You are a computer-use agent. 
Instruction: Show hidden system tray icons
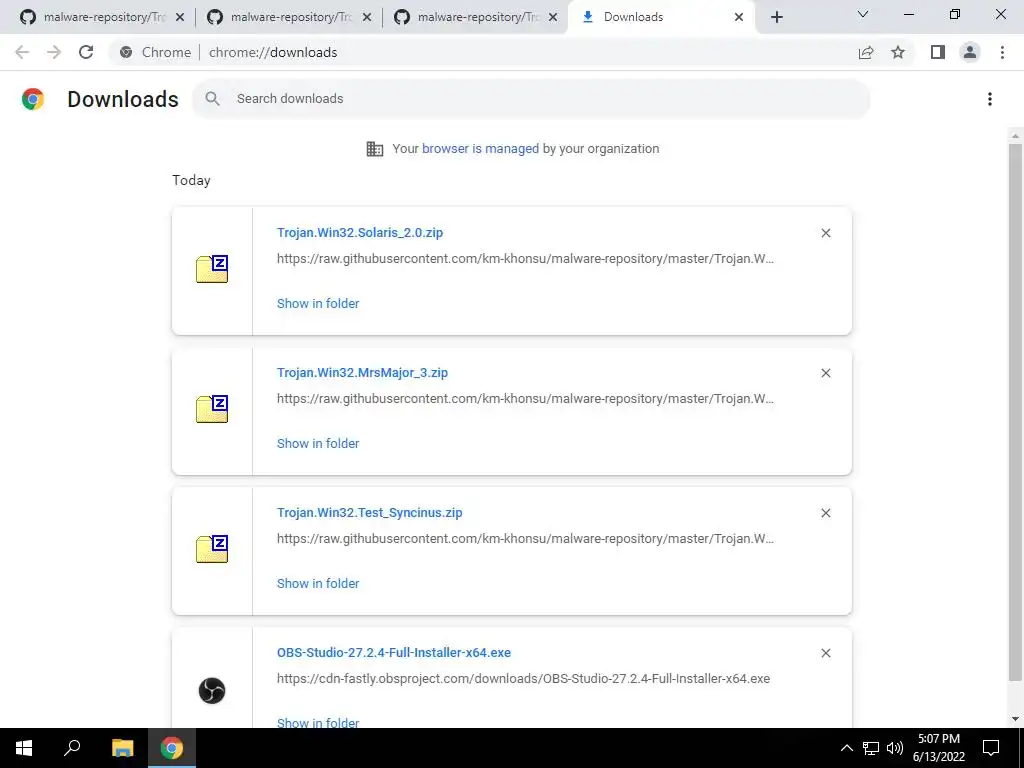click(x=846, y=748)
